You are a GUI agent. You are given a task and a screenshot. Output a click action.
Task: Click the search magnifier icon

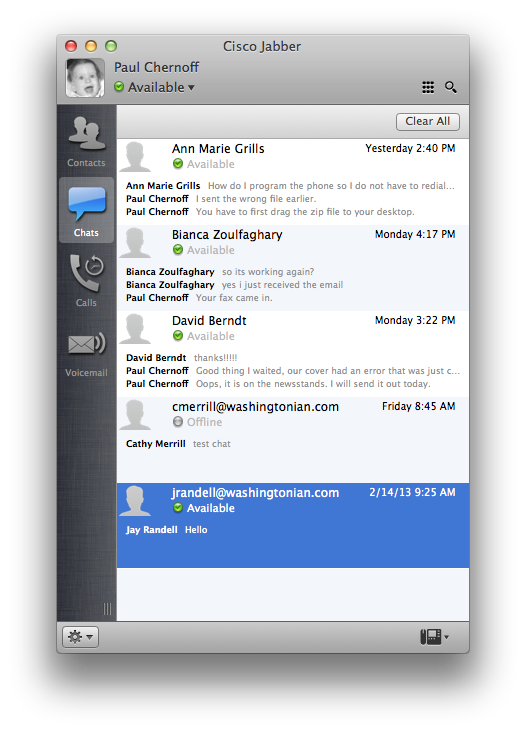point(450,87)
